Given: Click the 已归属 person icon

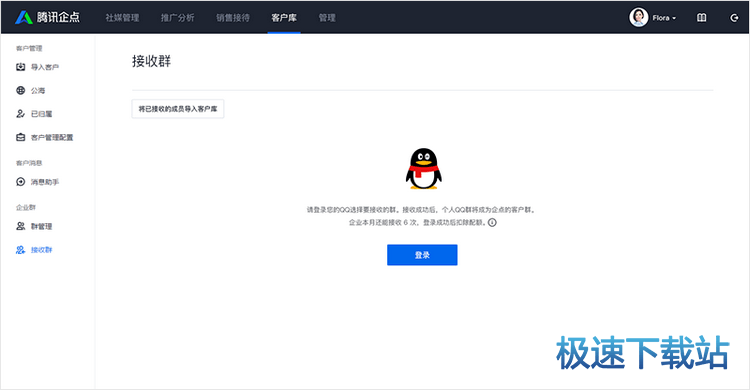Looking at the screenshot, I should tap(21, 114).
